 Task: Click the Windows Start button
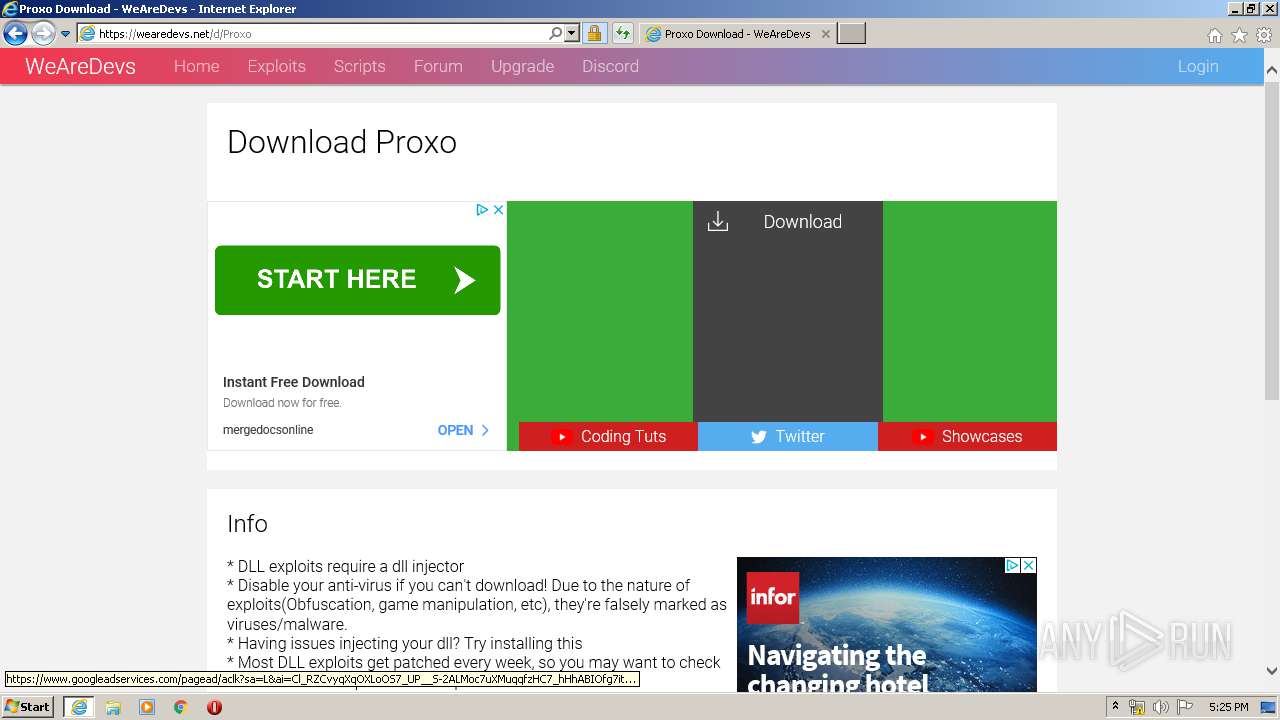pyautogui.click(x=28, y=706)
